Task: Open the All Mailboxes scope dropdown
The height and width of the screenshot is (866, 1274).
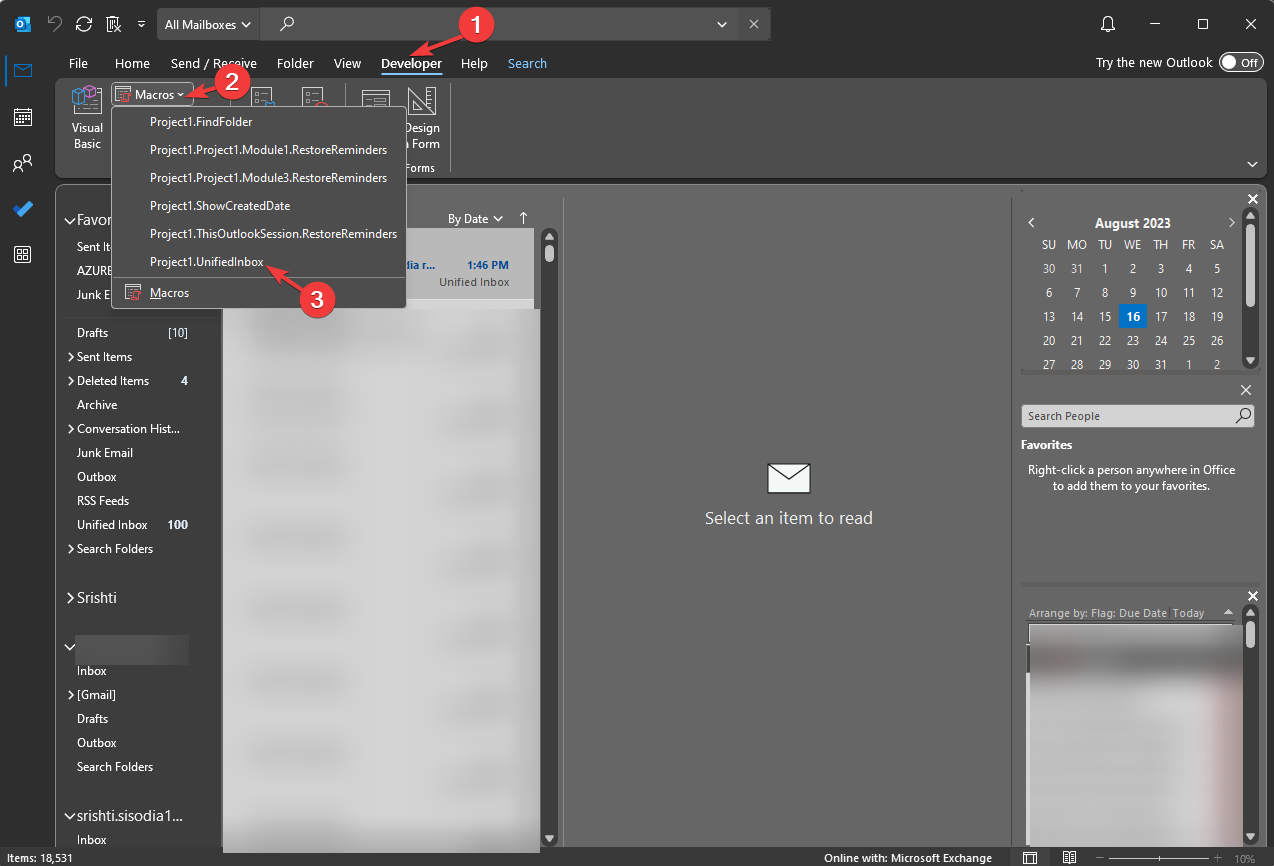Action: click(x=207, y=24)
